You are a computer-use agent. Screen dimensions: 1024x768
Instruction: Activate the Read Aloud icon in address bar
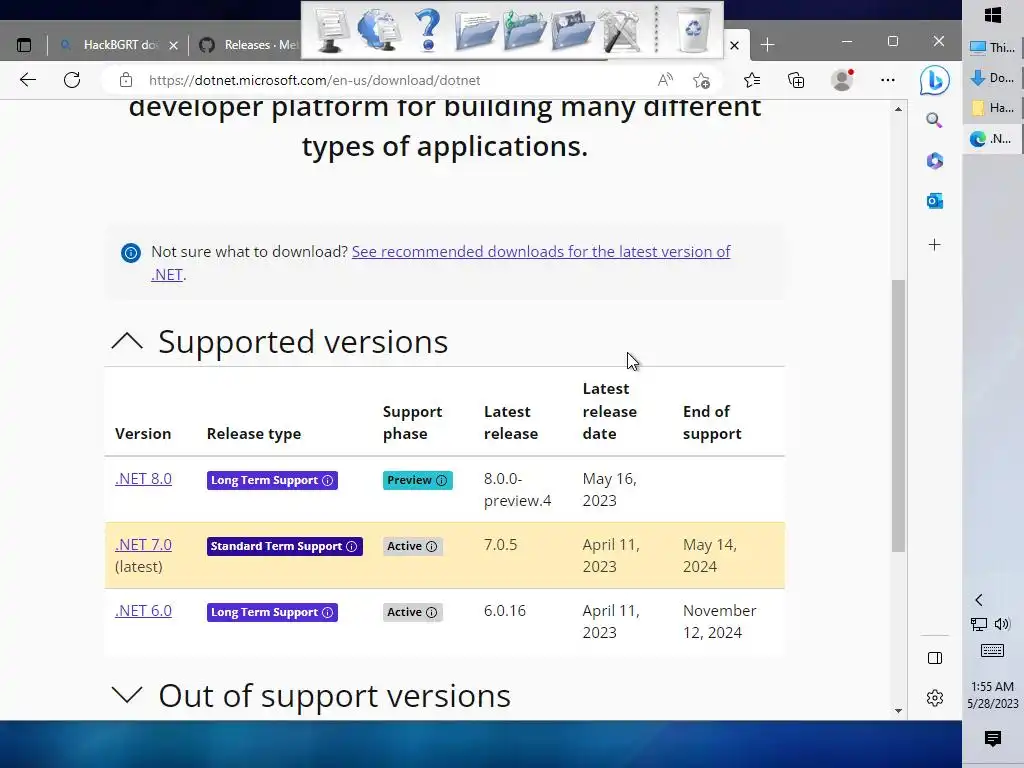pyautogui.click(x=665, y=80)
